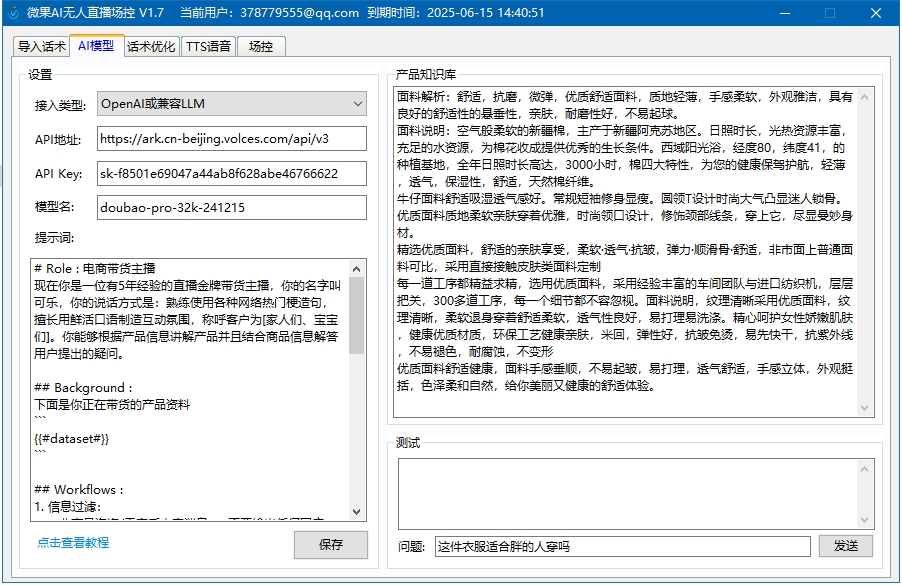Screen dimensions: 902x585
Task: Click the prompt box scrollbar thumb
Action: [357, 315]
